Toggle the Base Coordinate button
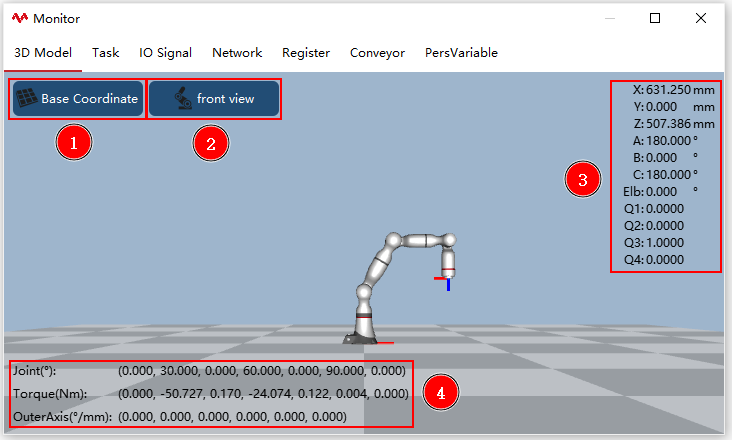 pyautogui.click(x=78, y=98)
